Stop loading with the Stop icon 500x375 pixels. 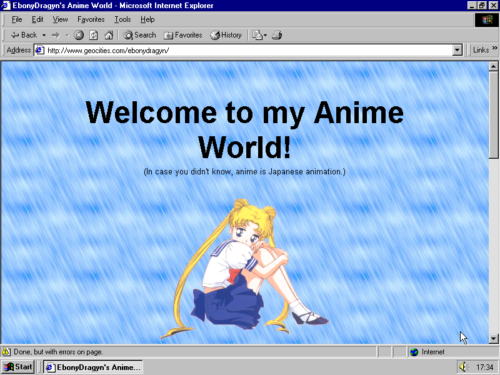click(79, 35)
